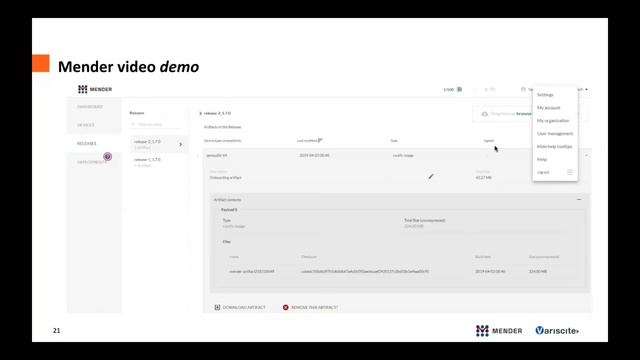Click the devices count icon in the header
The height and width of the screenshot is (360, 640).
point(459,89)
